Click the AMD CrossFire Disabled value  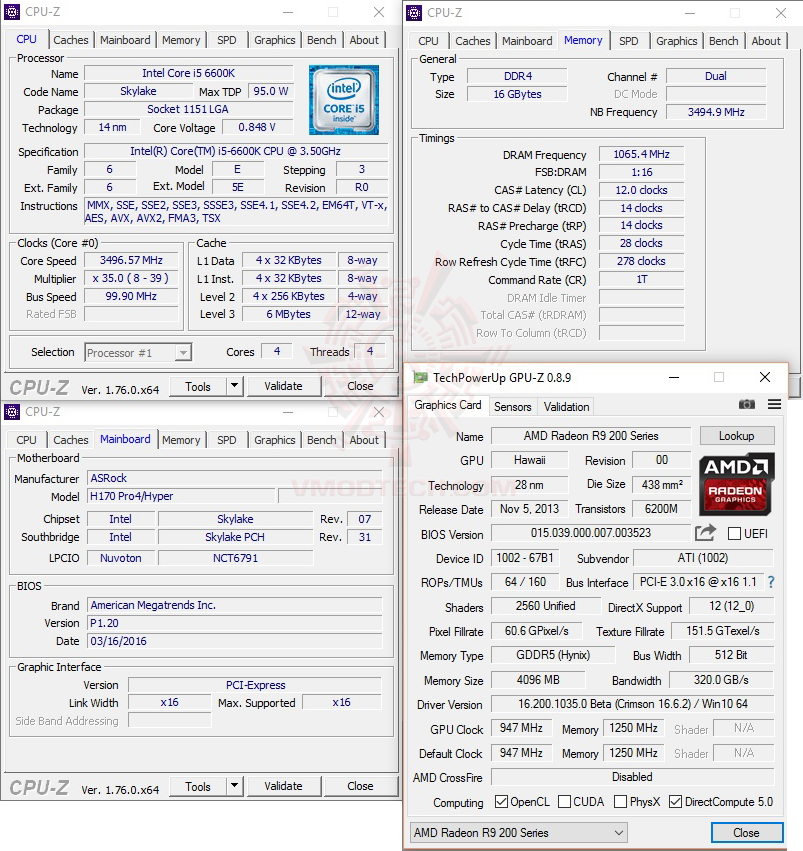[x=633, y=777]
